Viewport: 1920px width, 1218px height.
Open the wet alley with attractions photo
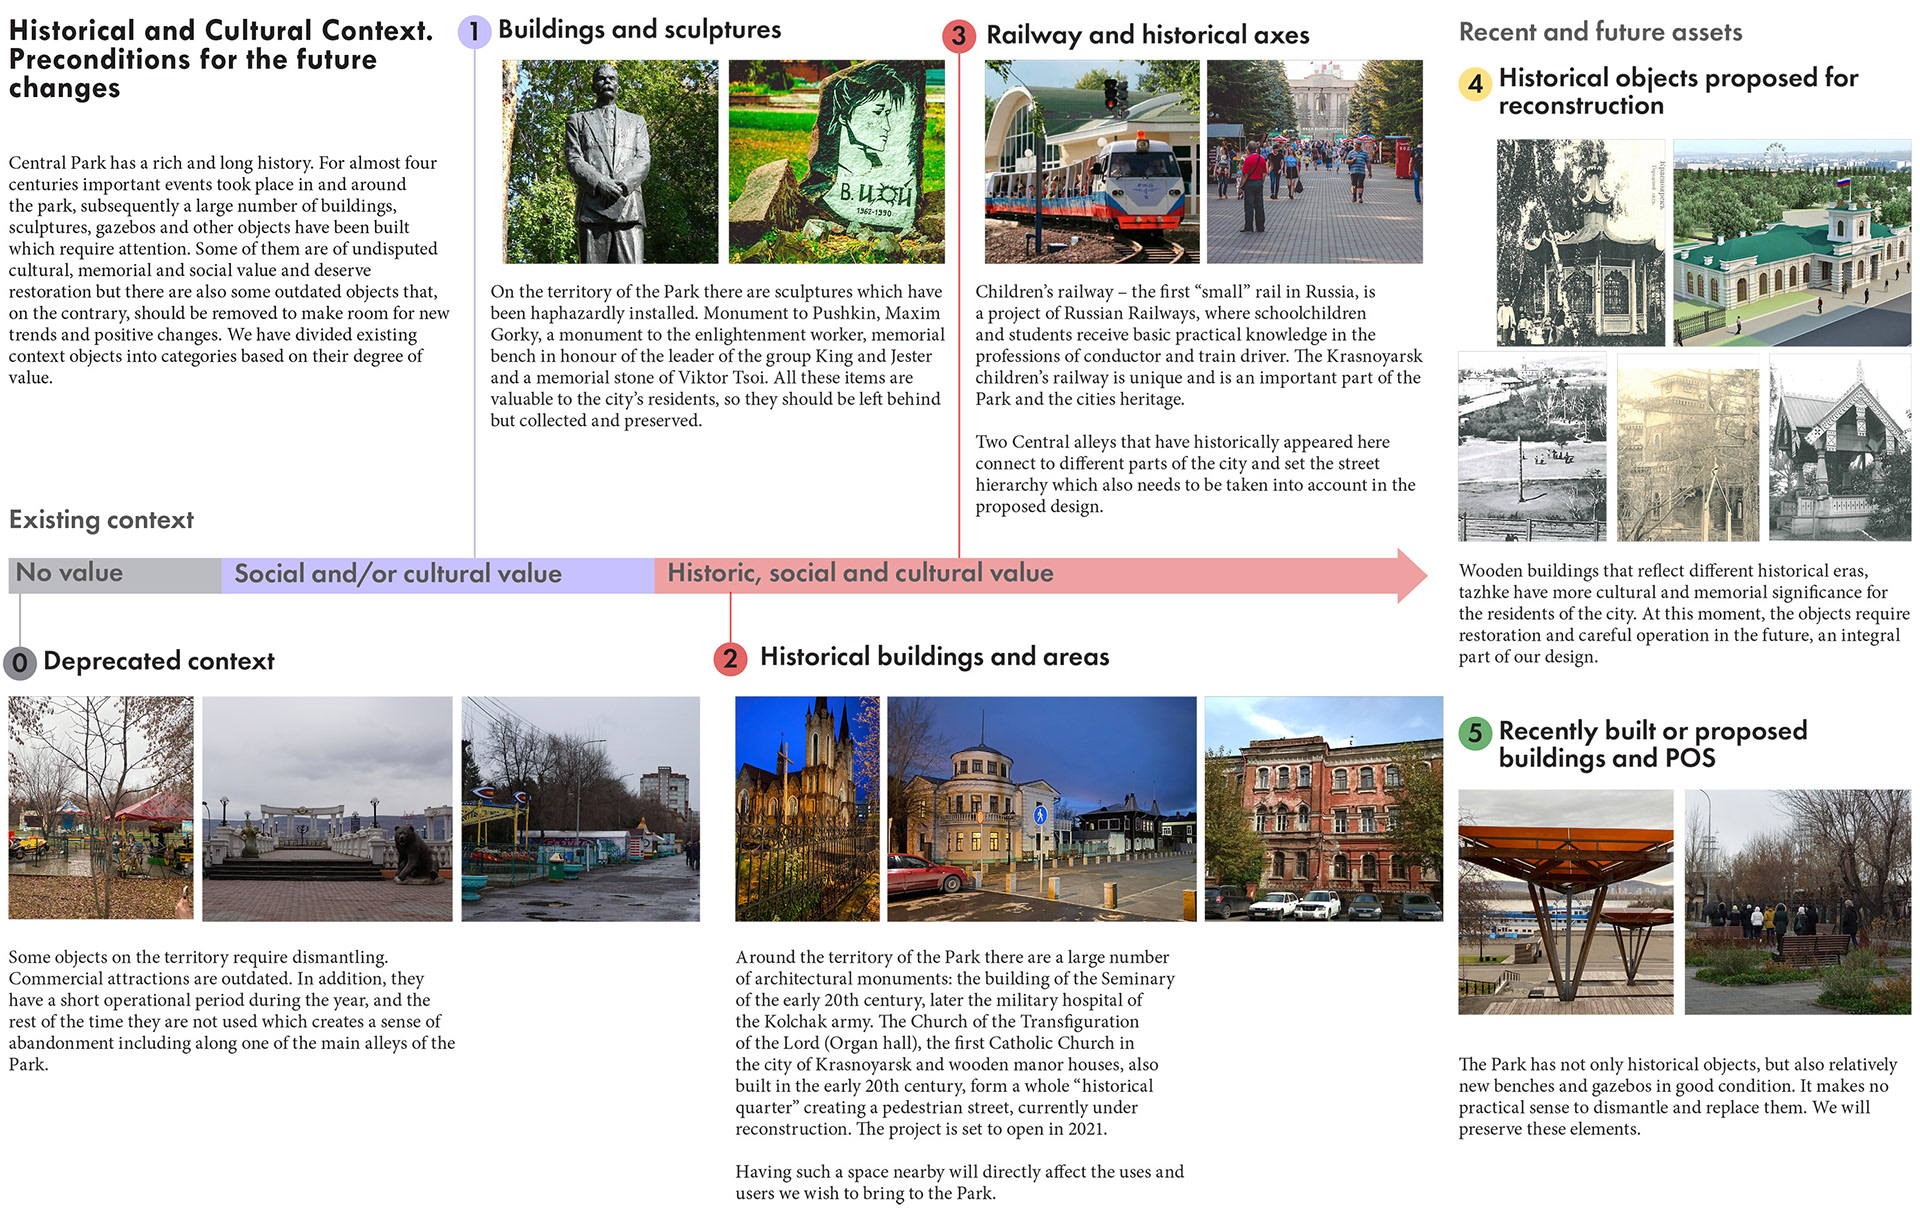coord(580,808)
